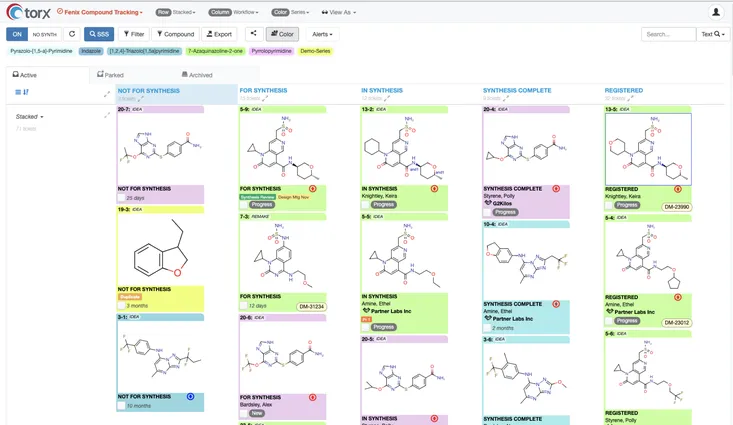Click the Pyrazolo-[1,5-a]-Pyrimidine series color tag
The height and width of the screenshot is (425, 733).
pos(41,51)
